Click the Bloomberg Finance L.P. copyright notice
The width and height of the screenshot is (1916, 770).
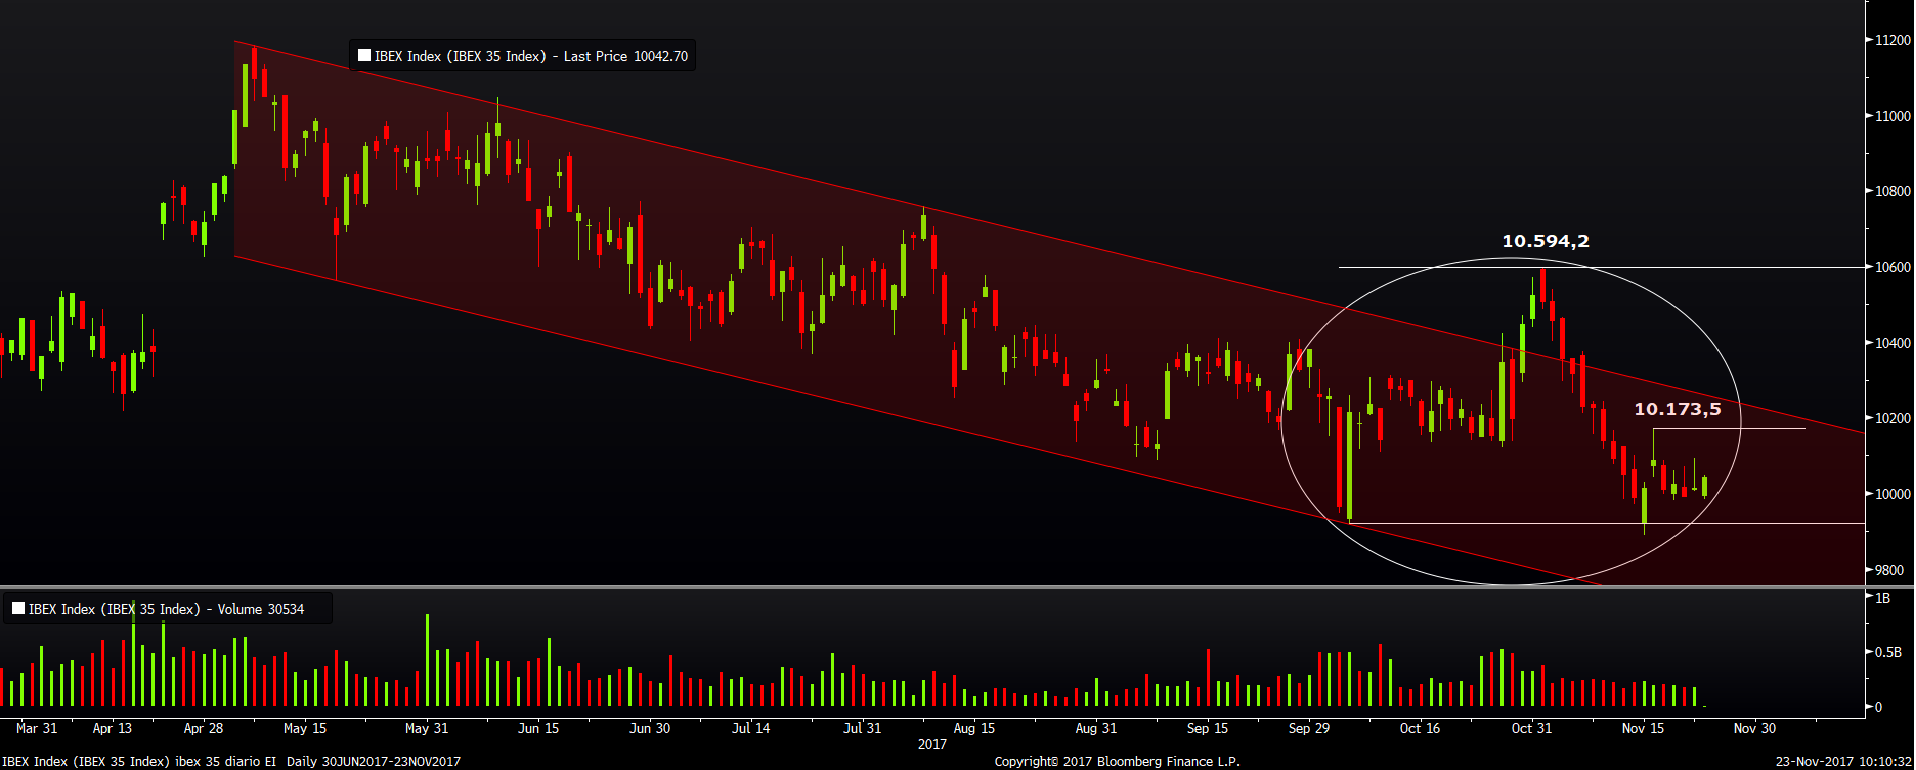pyautogui.click(x=1117, y=762)
